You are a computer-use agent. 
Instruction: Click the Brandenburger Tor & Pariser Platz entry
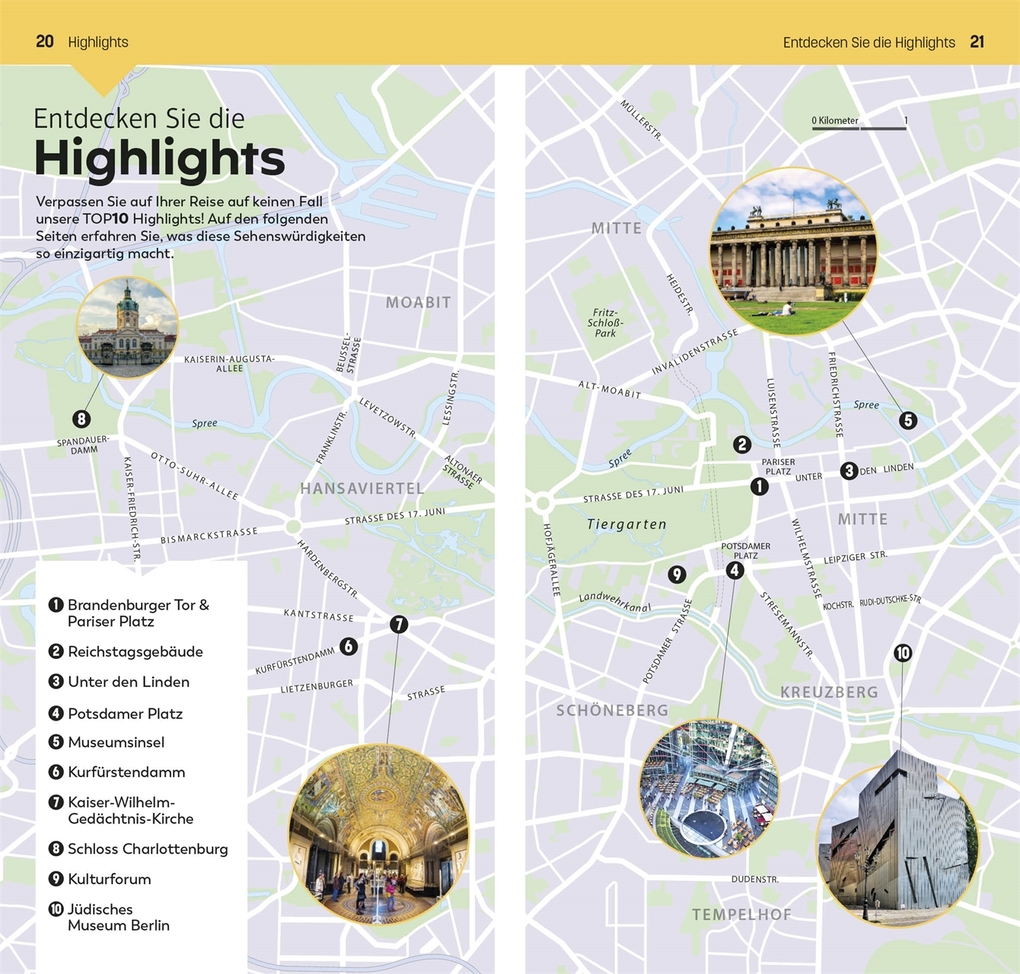pyautogui.click(x=137, y=613)
